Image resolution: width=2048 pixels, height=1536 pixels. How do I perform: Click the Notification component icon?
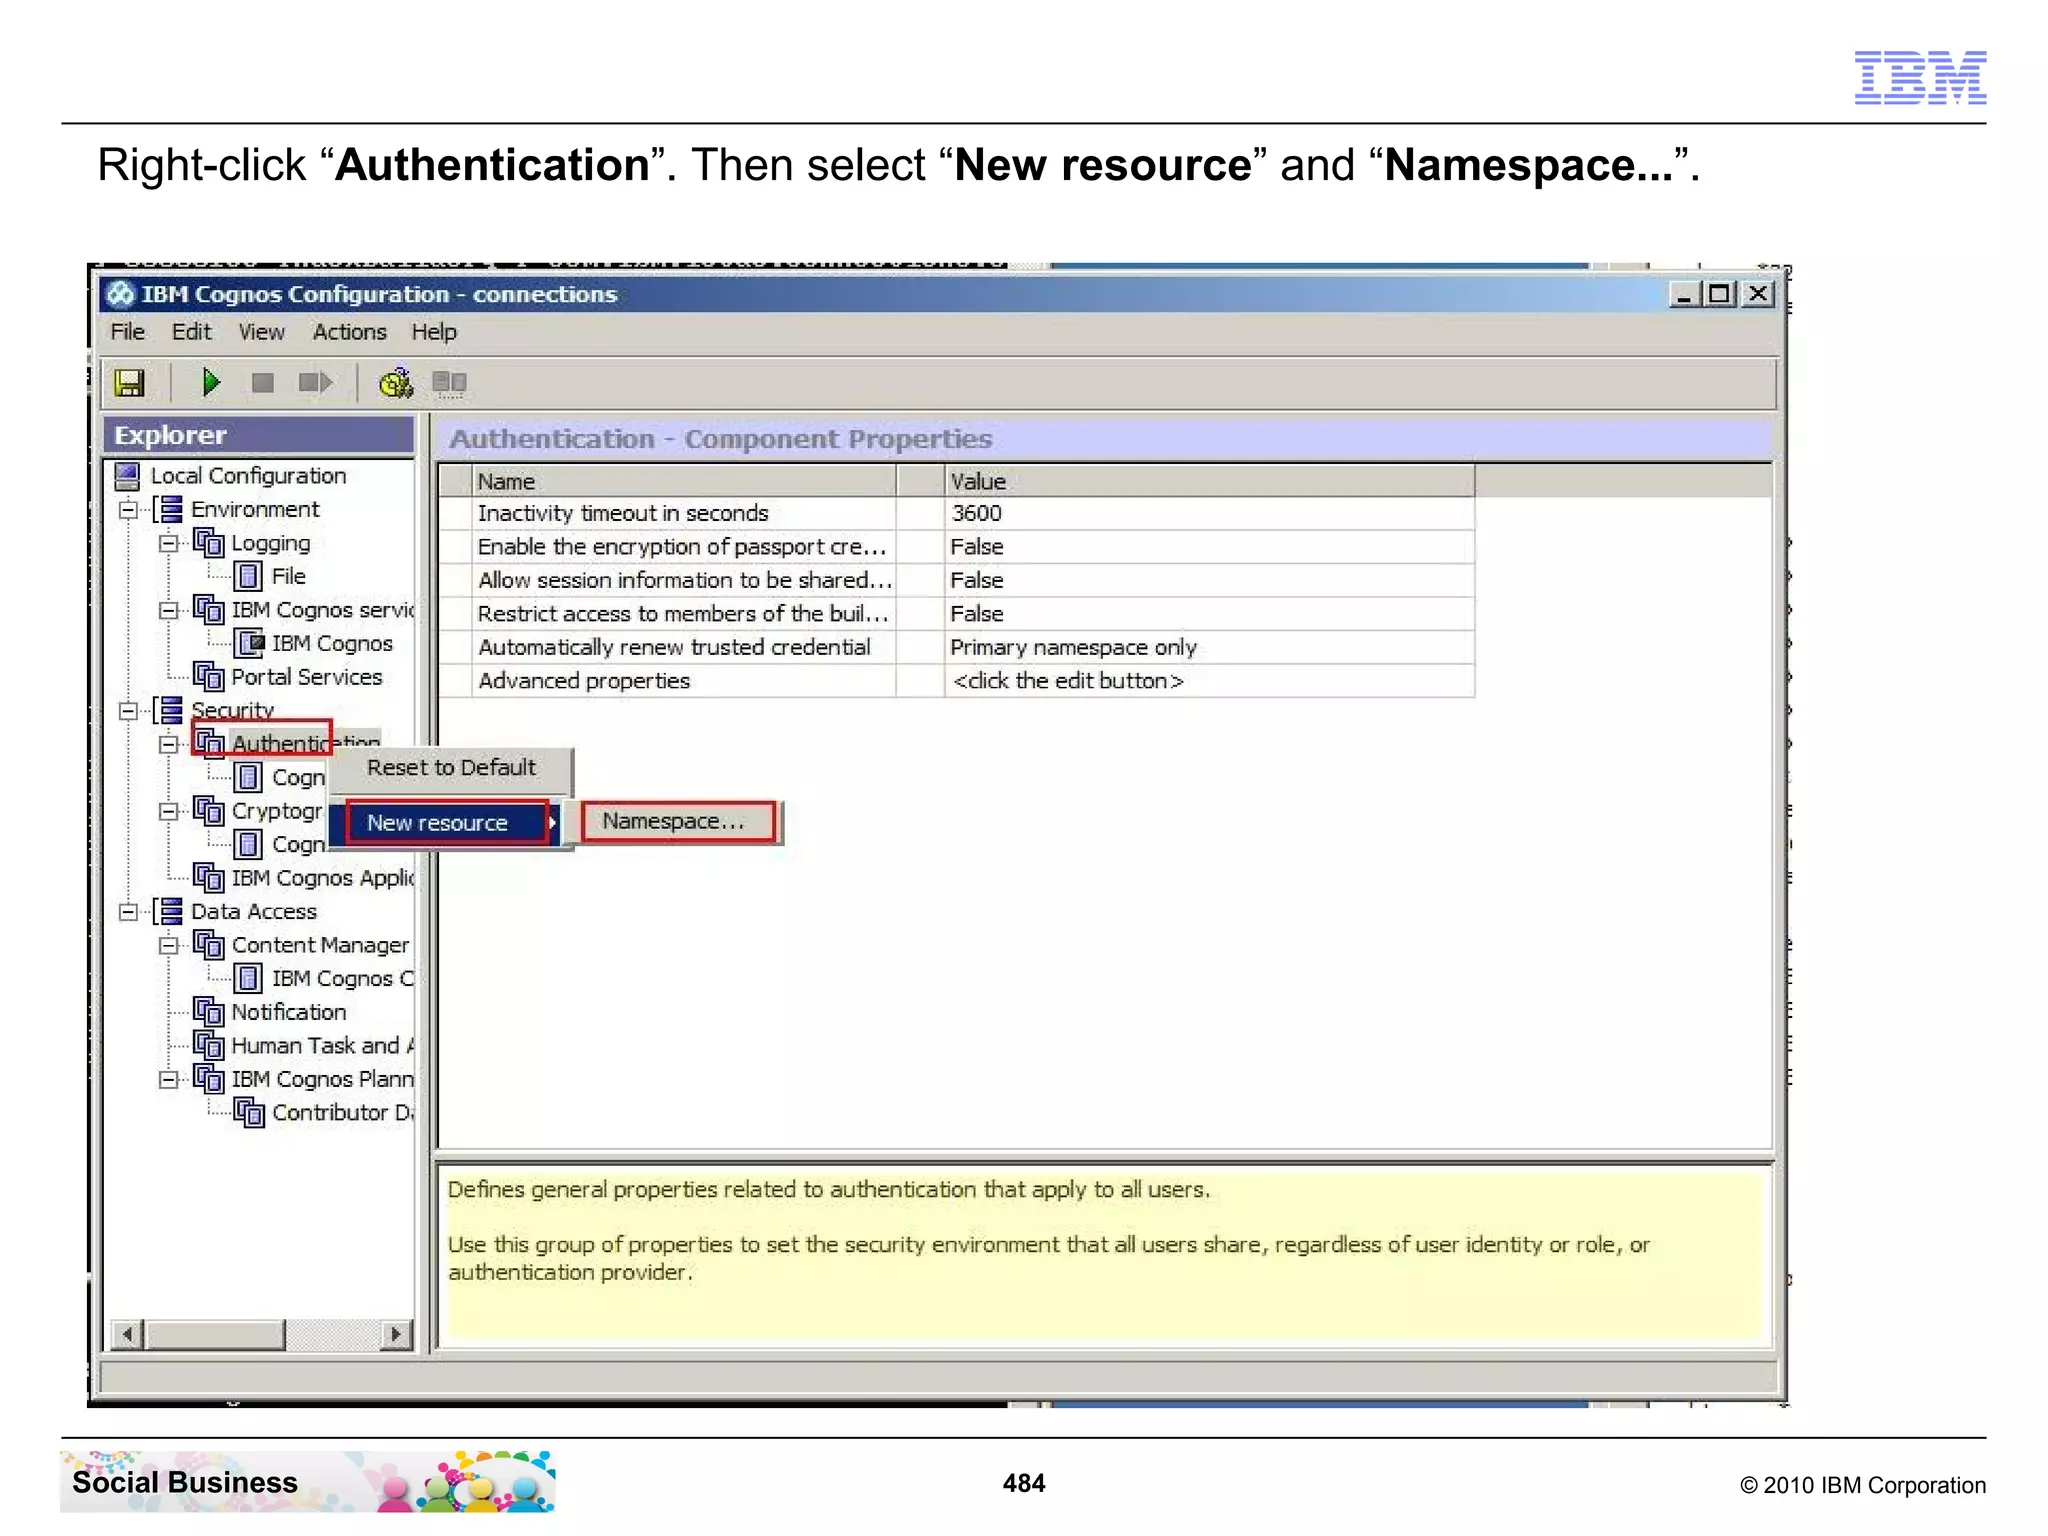point(209,1012)
